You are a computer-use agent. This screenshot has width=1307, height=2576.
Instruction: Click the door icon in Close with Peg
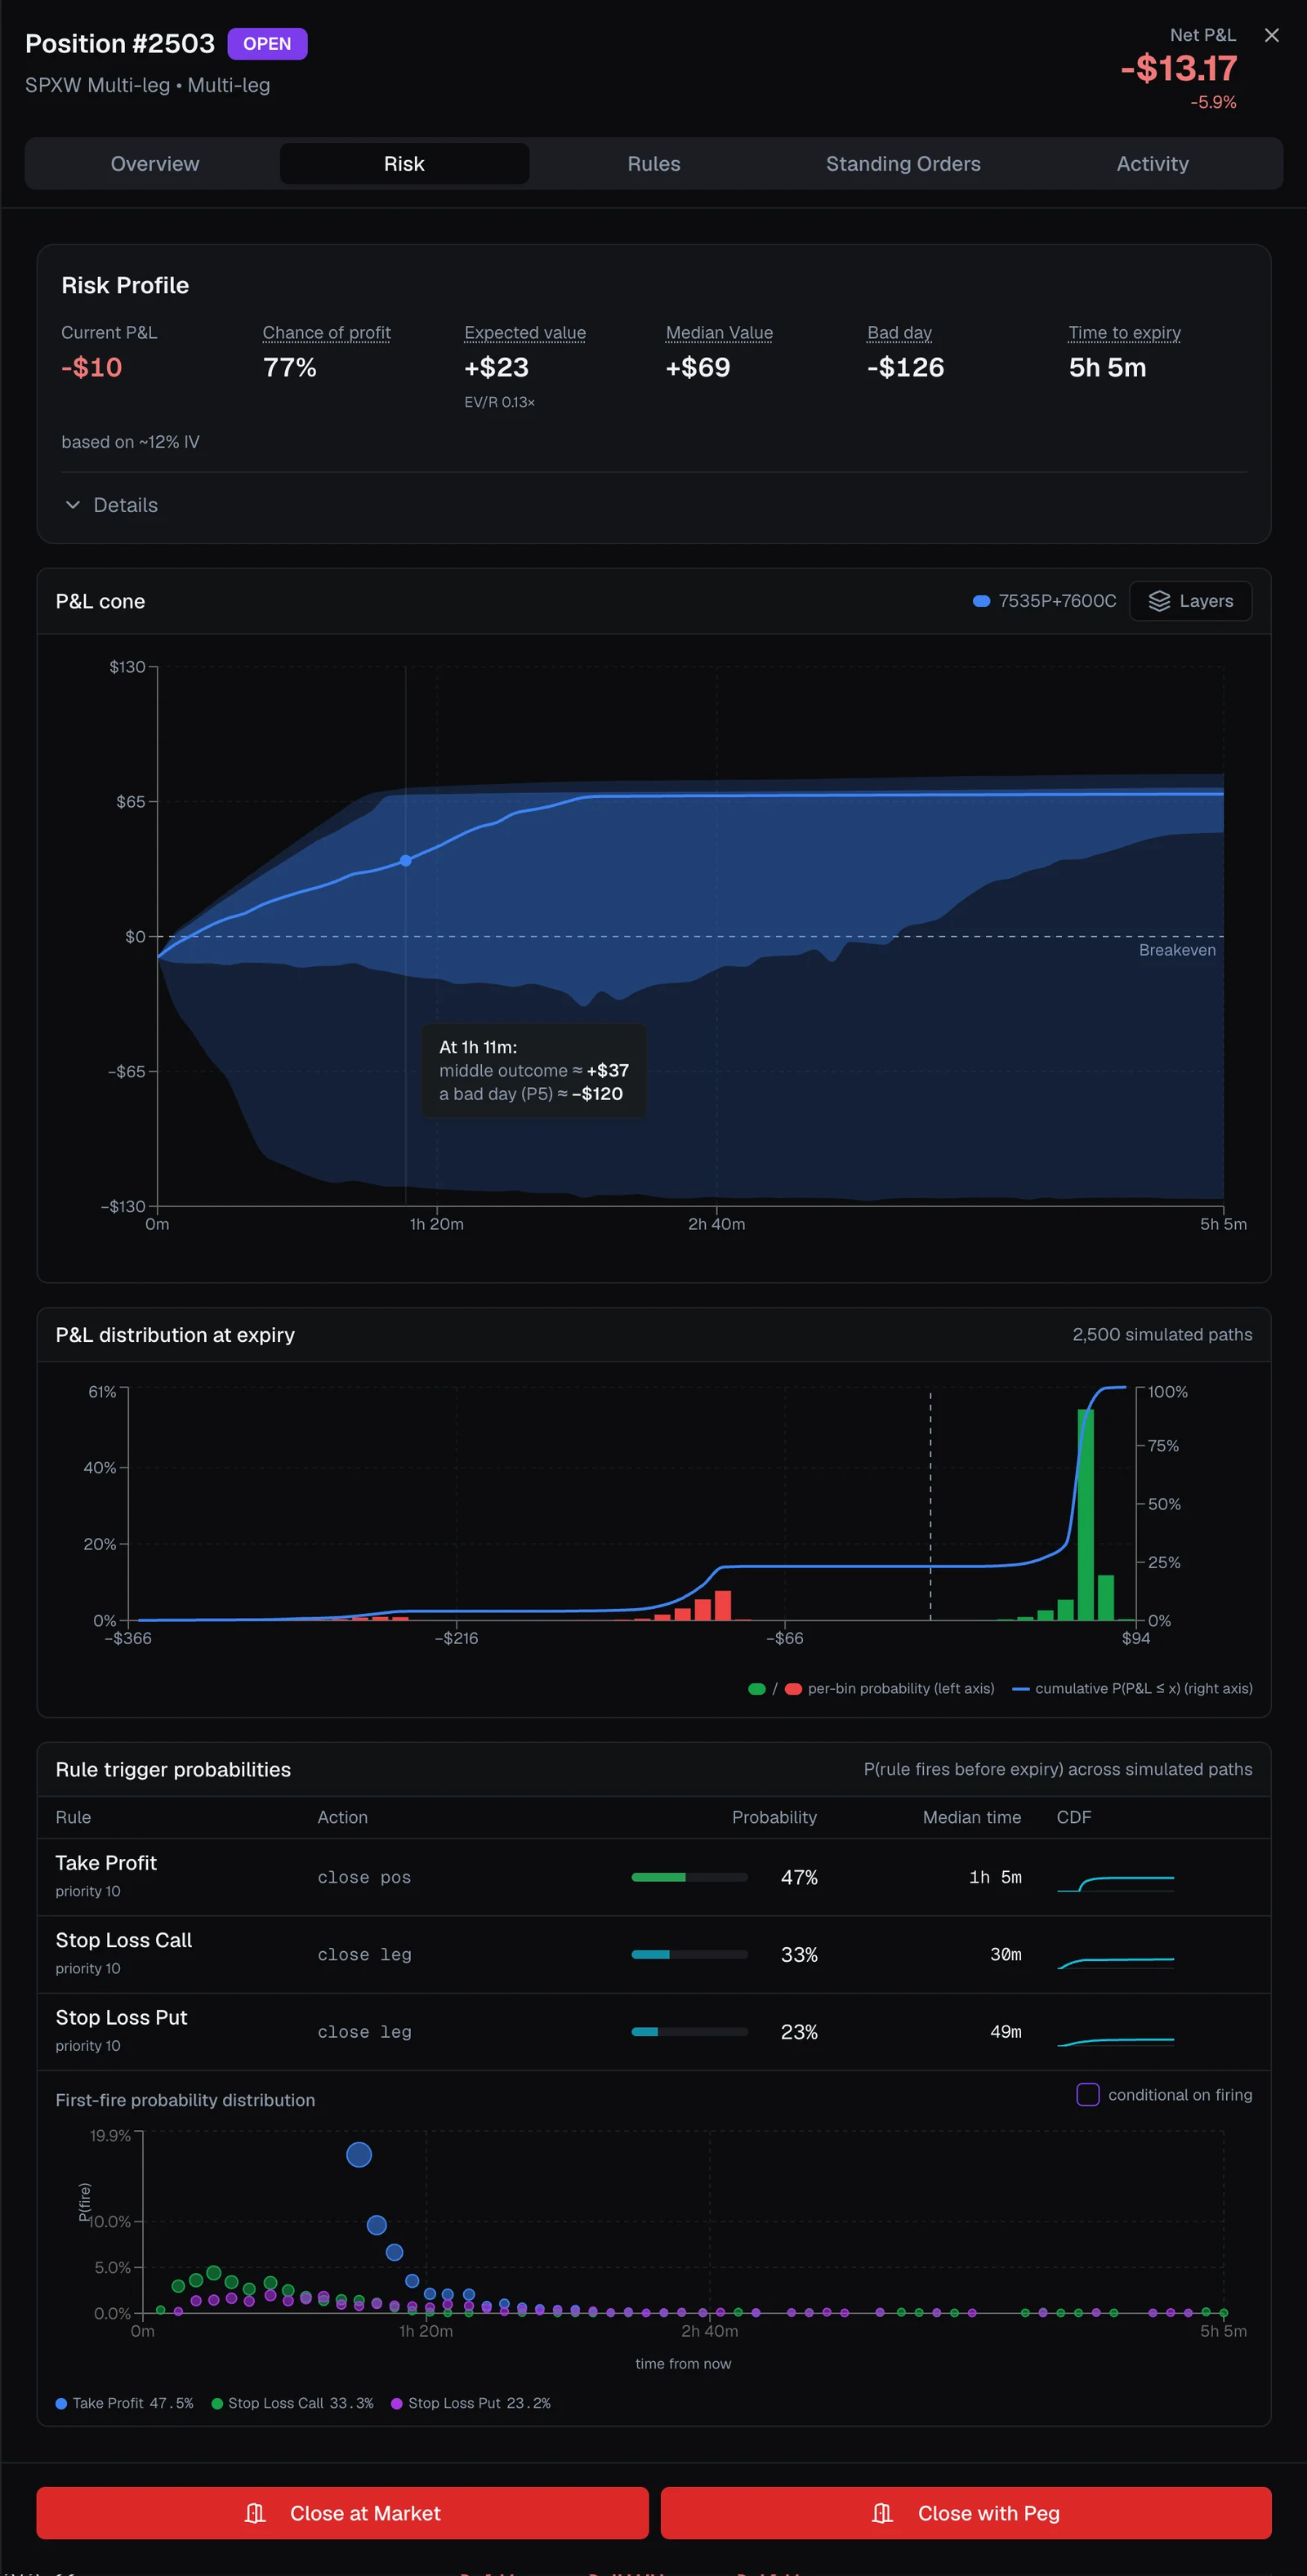tap(882, 2513)
